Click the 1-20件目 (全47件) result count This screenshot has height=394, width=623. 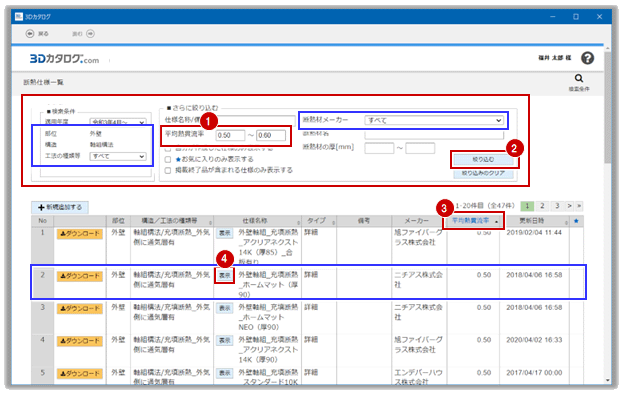coord(485,206)
